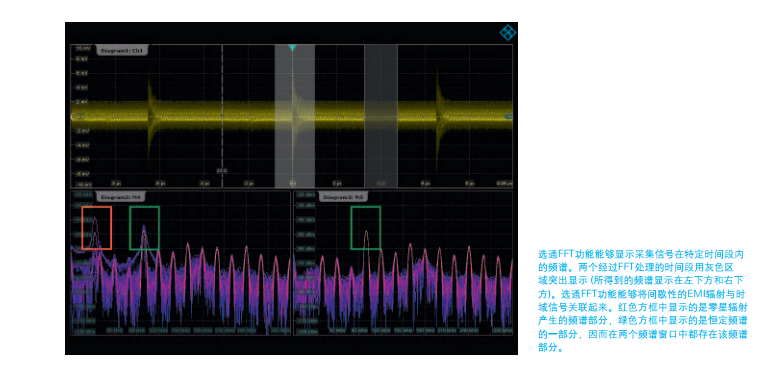Screen dimensions: 783x372
Task: Click the cursor label below dashed line
Action: (x=222, y=171)
